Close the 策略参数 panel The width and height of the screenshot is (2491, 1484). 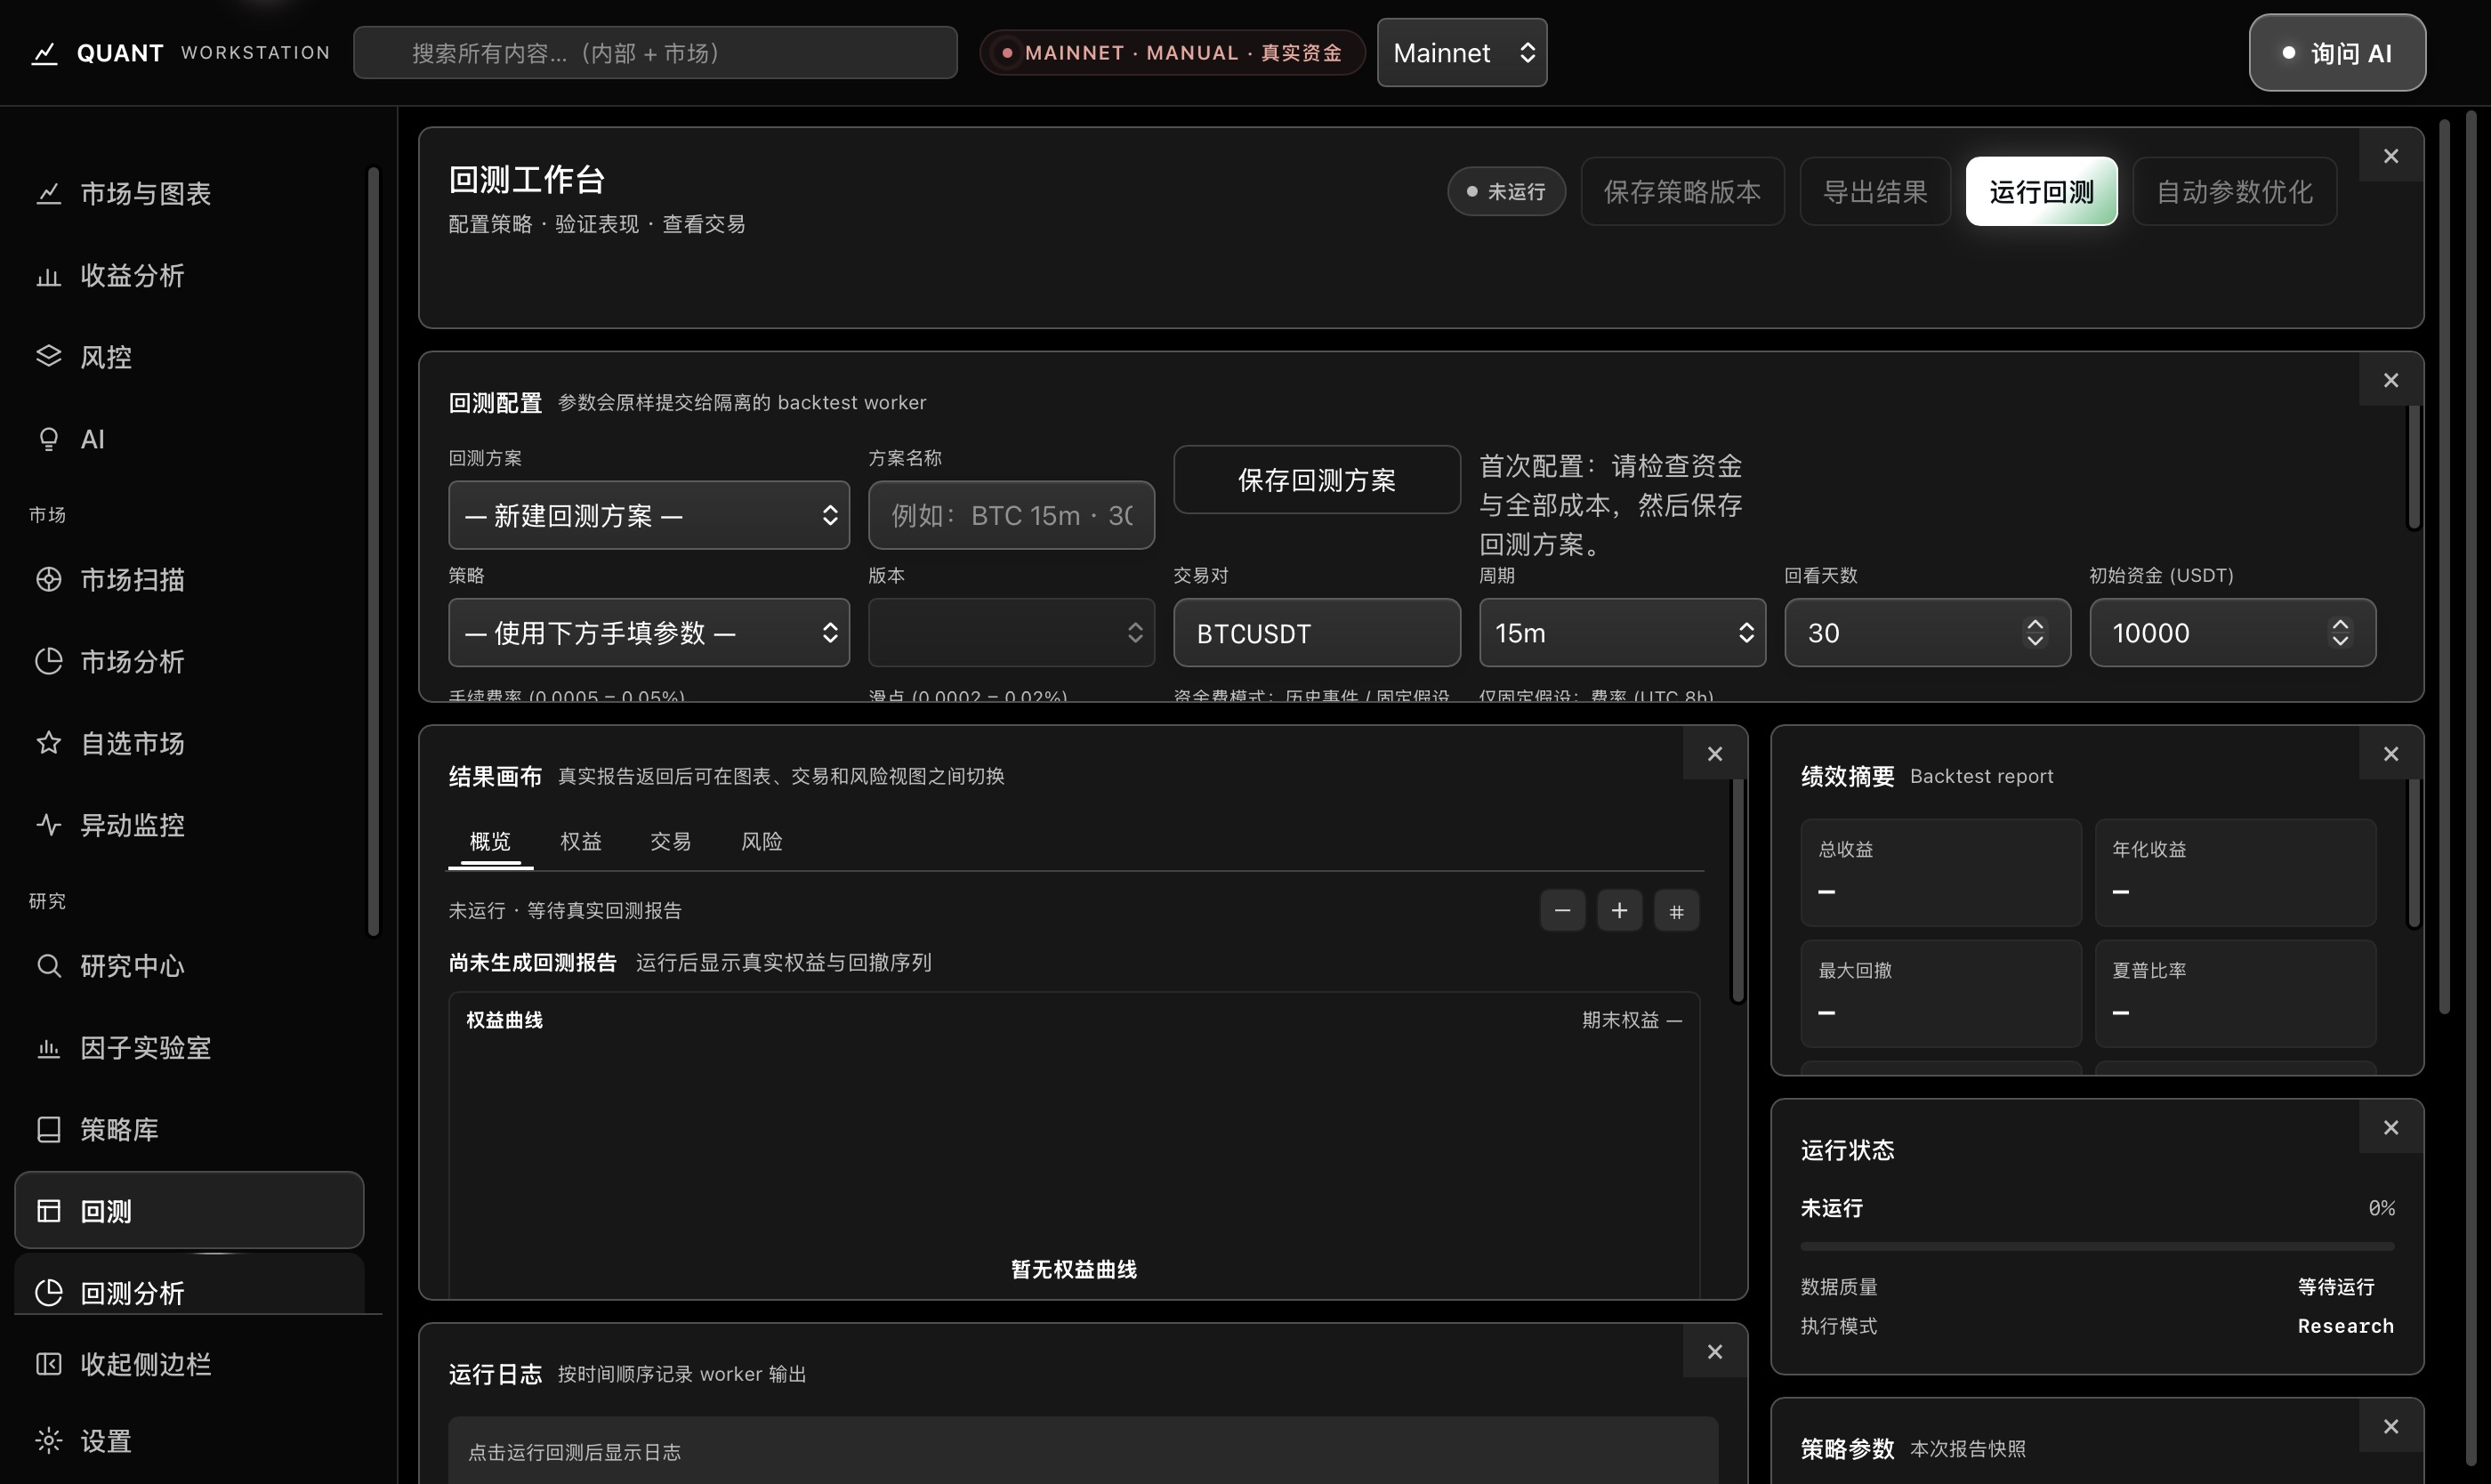point(2391,1426)
